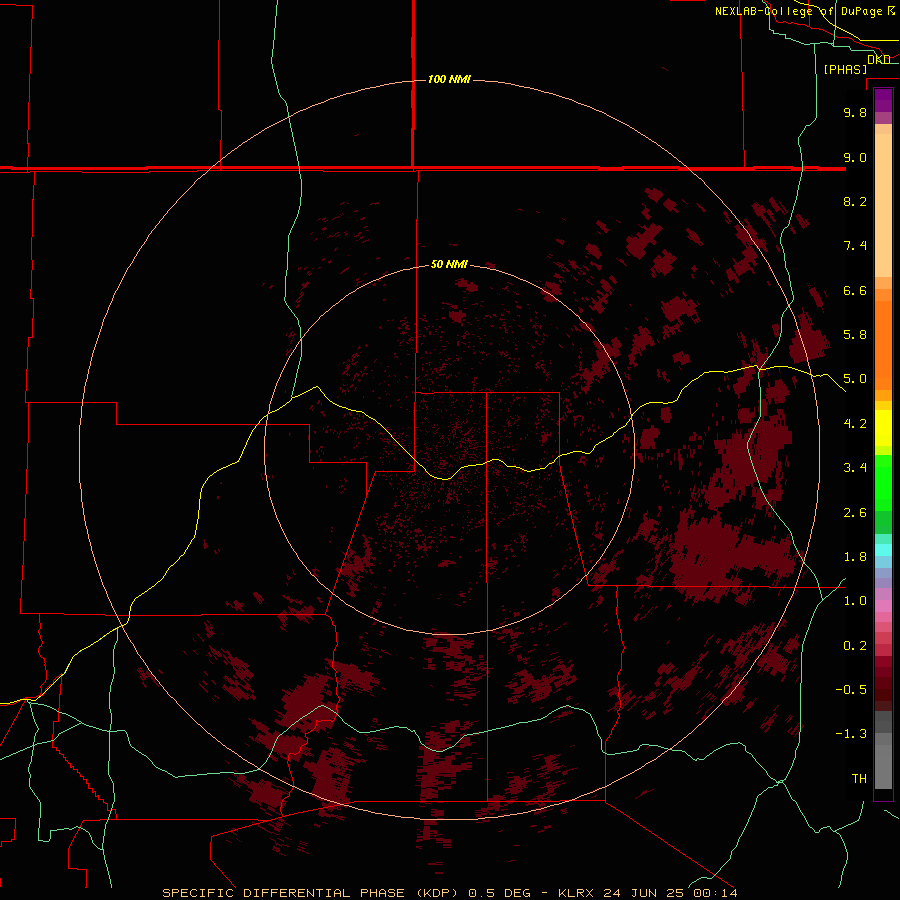Click the 1.8 scale value

(x=855, y=557)
